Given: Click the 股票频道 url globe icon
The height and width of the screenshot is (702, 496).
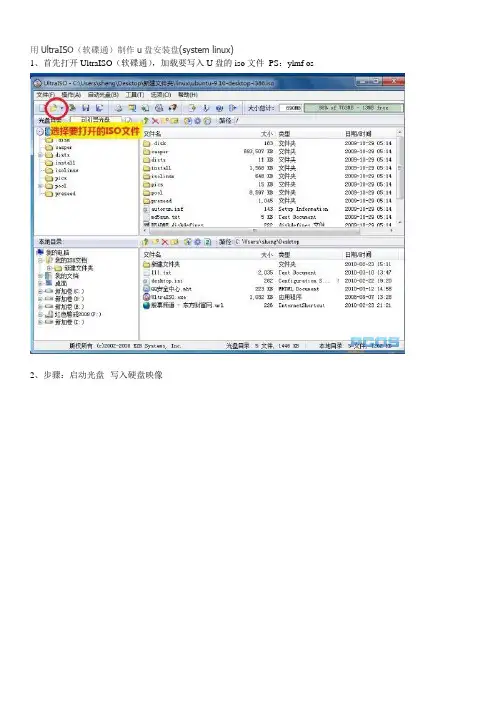Looking at the screenshot, I should point(146,305).
